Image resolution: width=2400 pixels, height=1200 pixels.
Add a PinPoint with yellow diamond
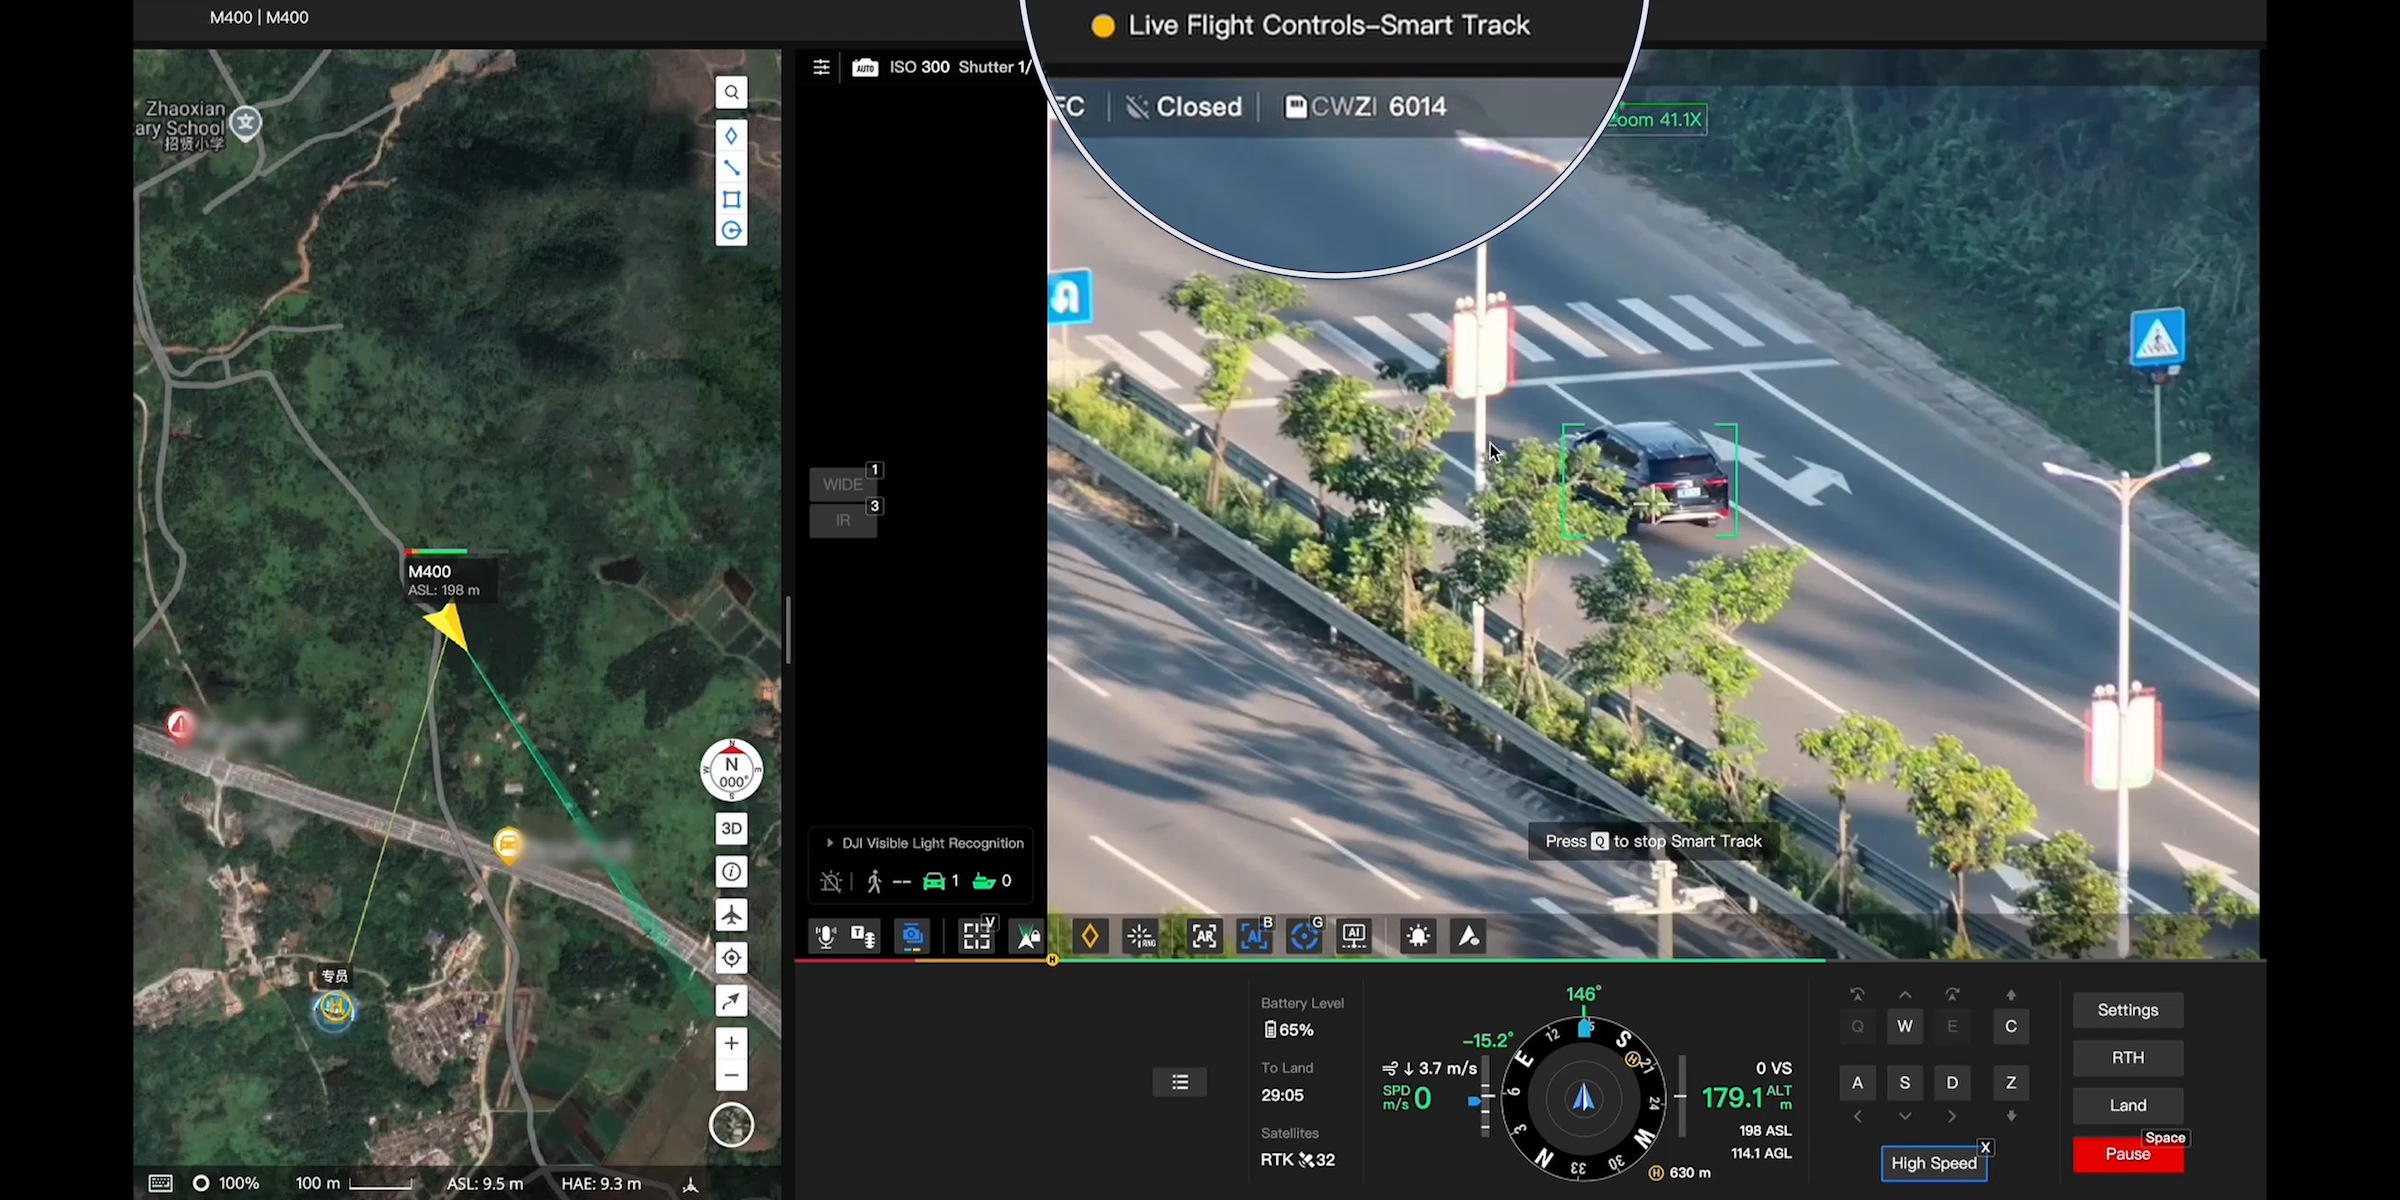(1090, 937)
